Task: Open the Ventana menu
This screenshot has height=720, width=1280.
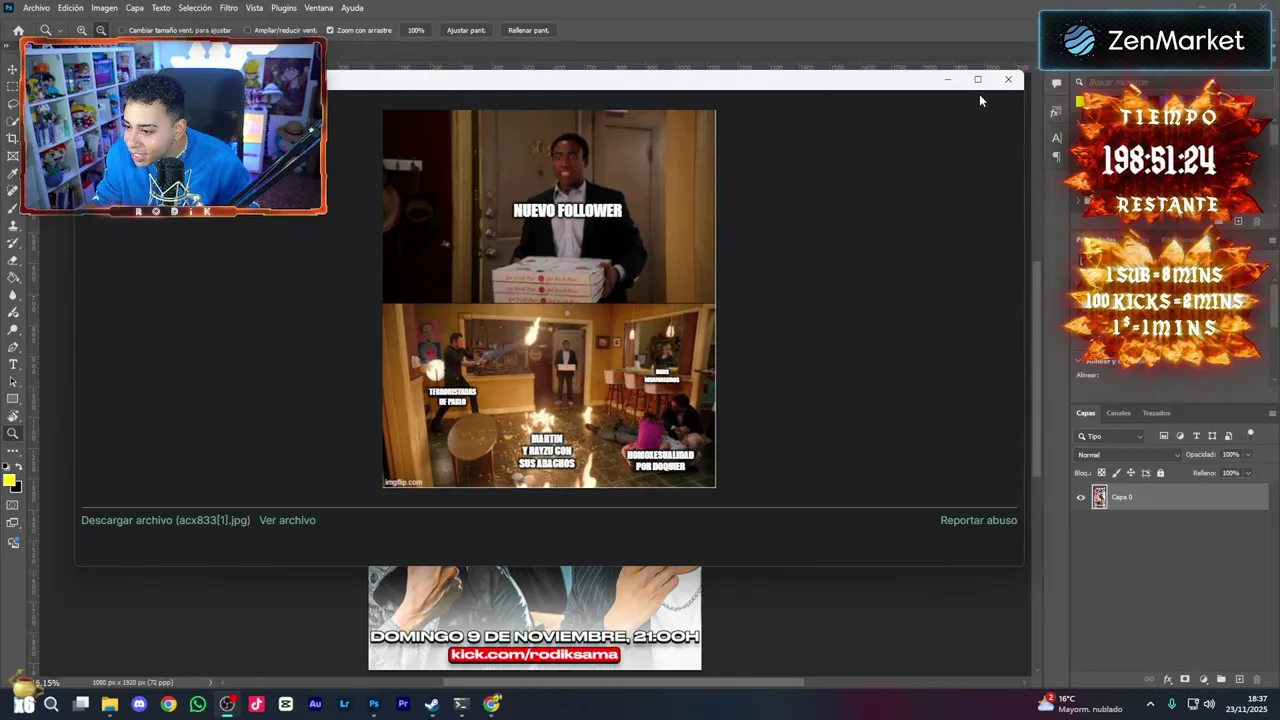Action: (x=318, y=8)
